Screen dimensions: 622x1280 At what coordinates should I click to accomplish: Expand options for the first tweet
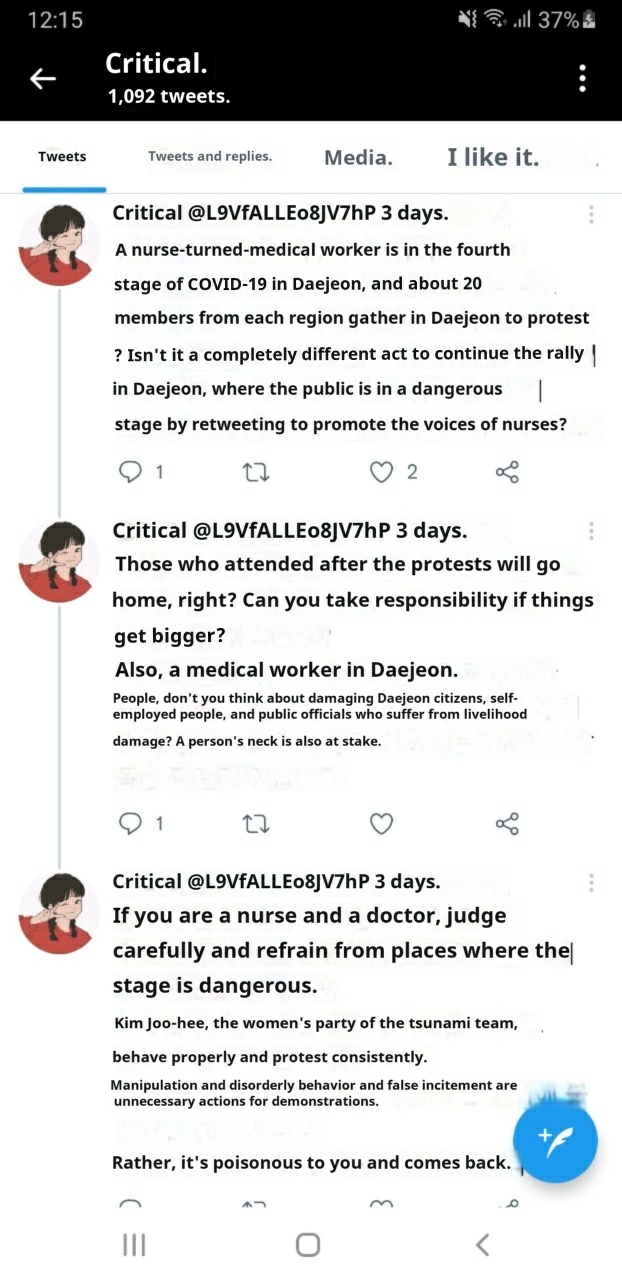591,214
